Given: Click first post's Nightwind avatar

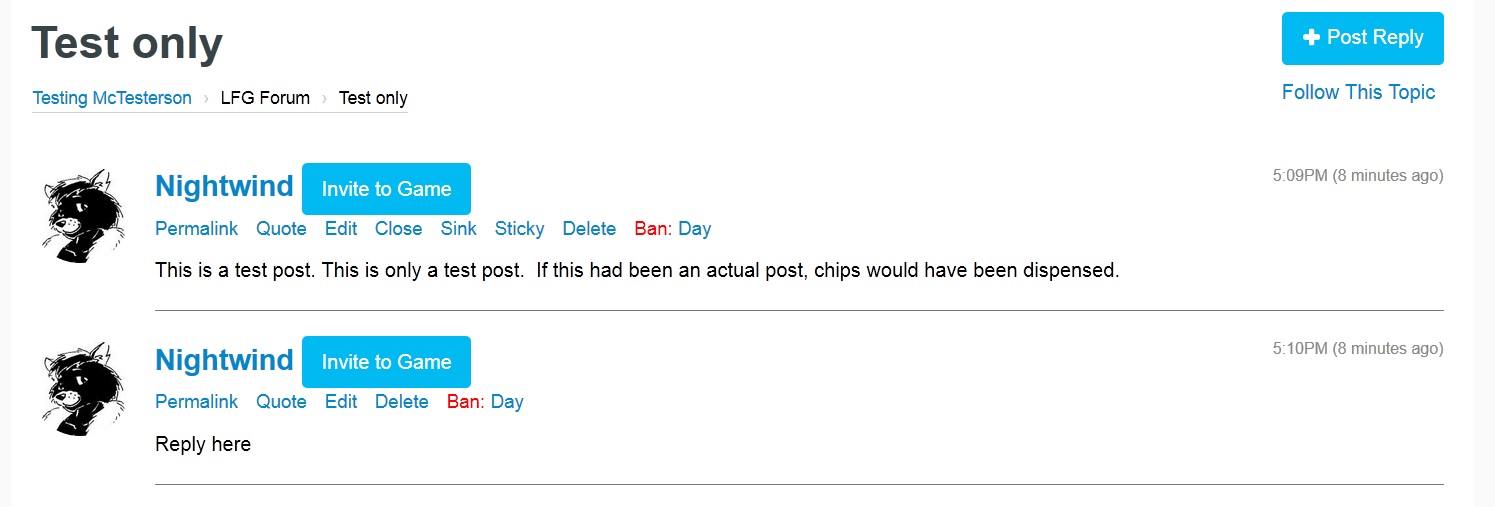Looking at the screenshot, I should click(83, 214).
